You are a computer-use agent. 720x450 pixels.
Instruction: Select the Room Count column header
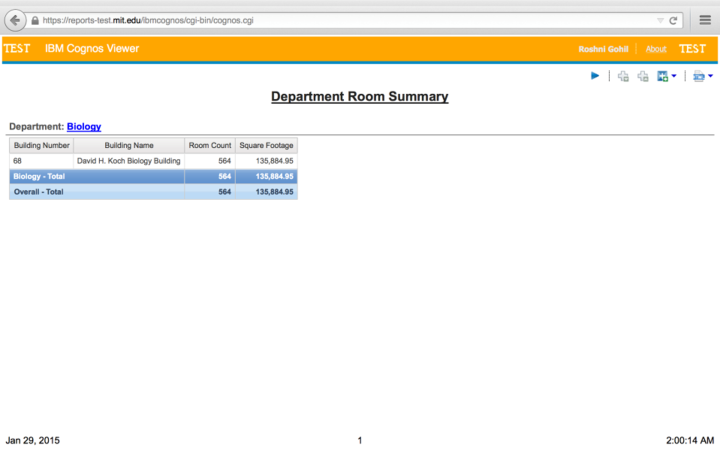210,145
